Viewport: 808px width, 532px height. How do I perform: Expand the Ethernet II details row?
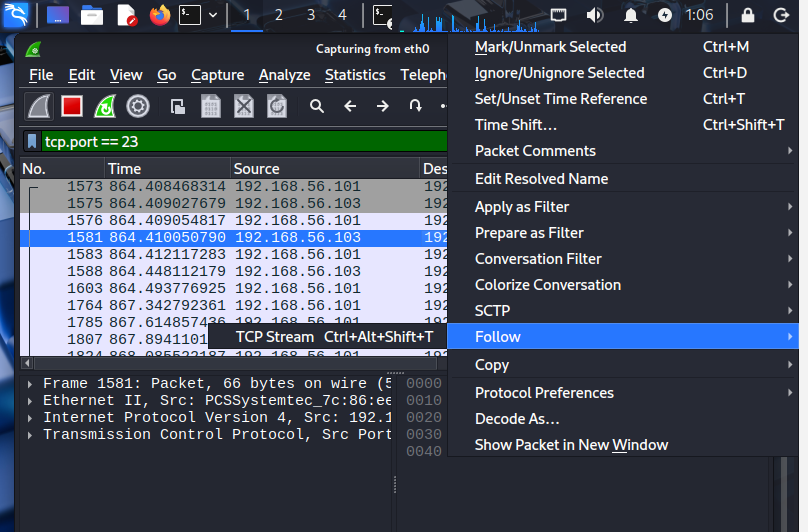click(x=30, y=401)
